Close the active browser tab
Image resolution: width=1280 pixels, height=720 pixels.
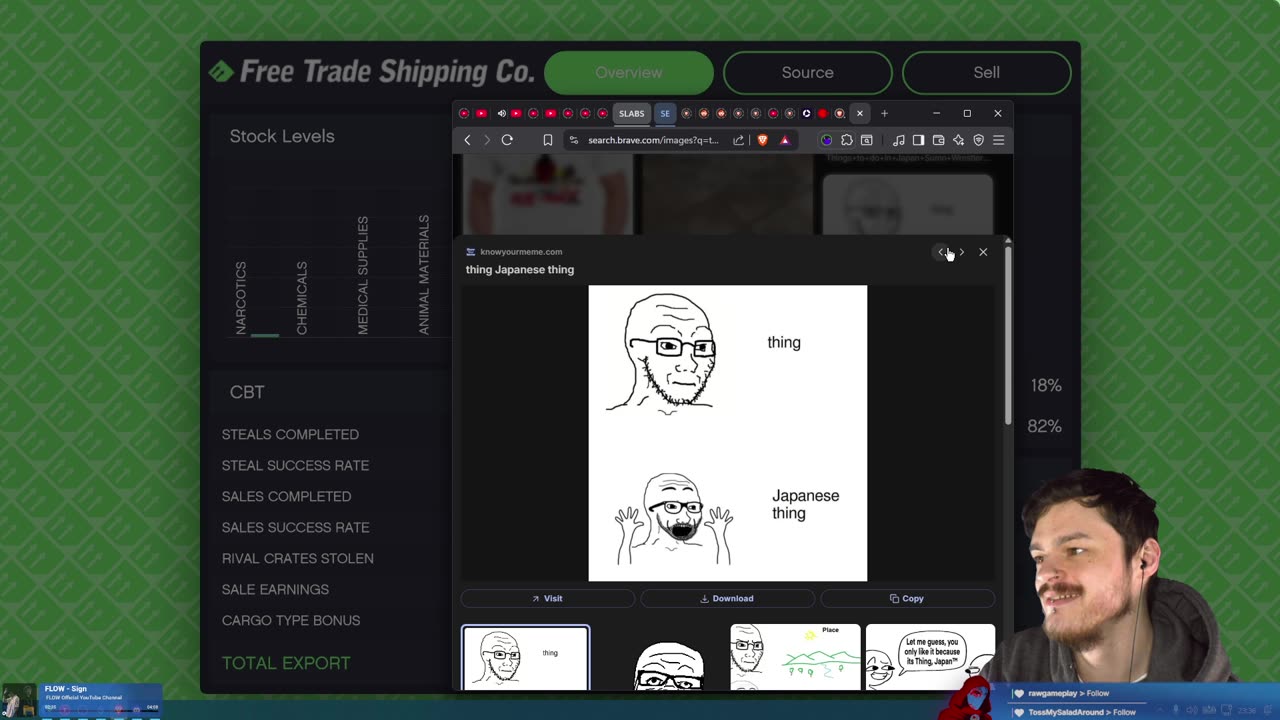point(859,113)
